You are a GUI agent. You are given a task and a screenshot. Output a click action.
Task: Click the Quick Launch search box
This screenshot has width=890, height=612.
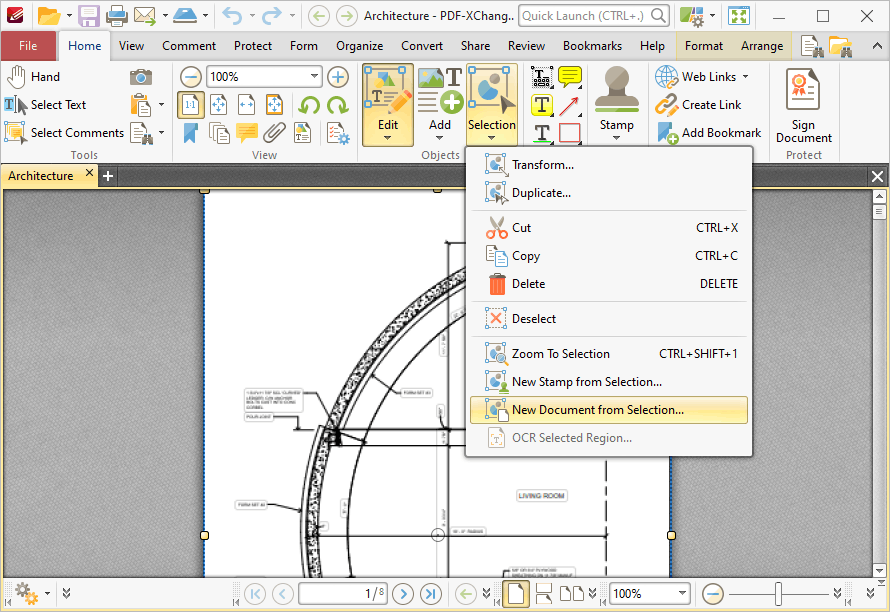click(x=593, y=16)
